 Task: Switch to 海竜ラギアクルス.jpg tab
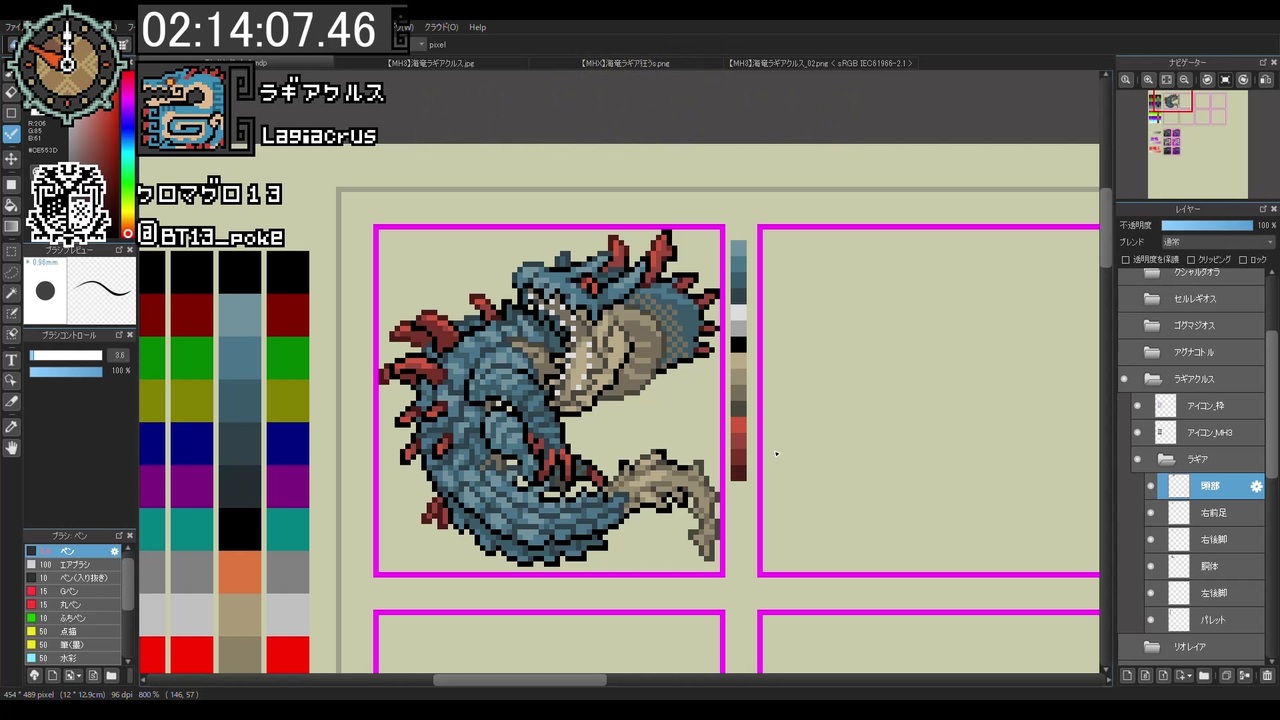pyautogui.click(x=430, y=63)
